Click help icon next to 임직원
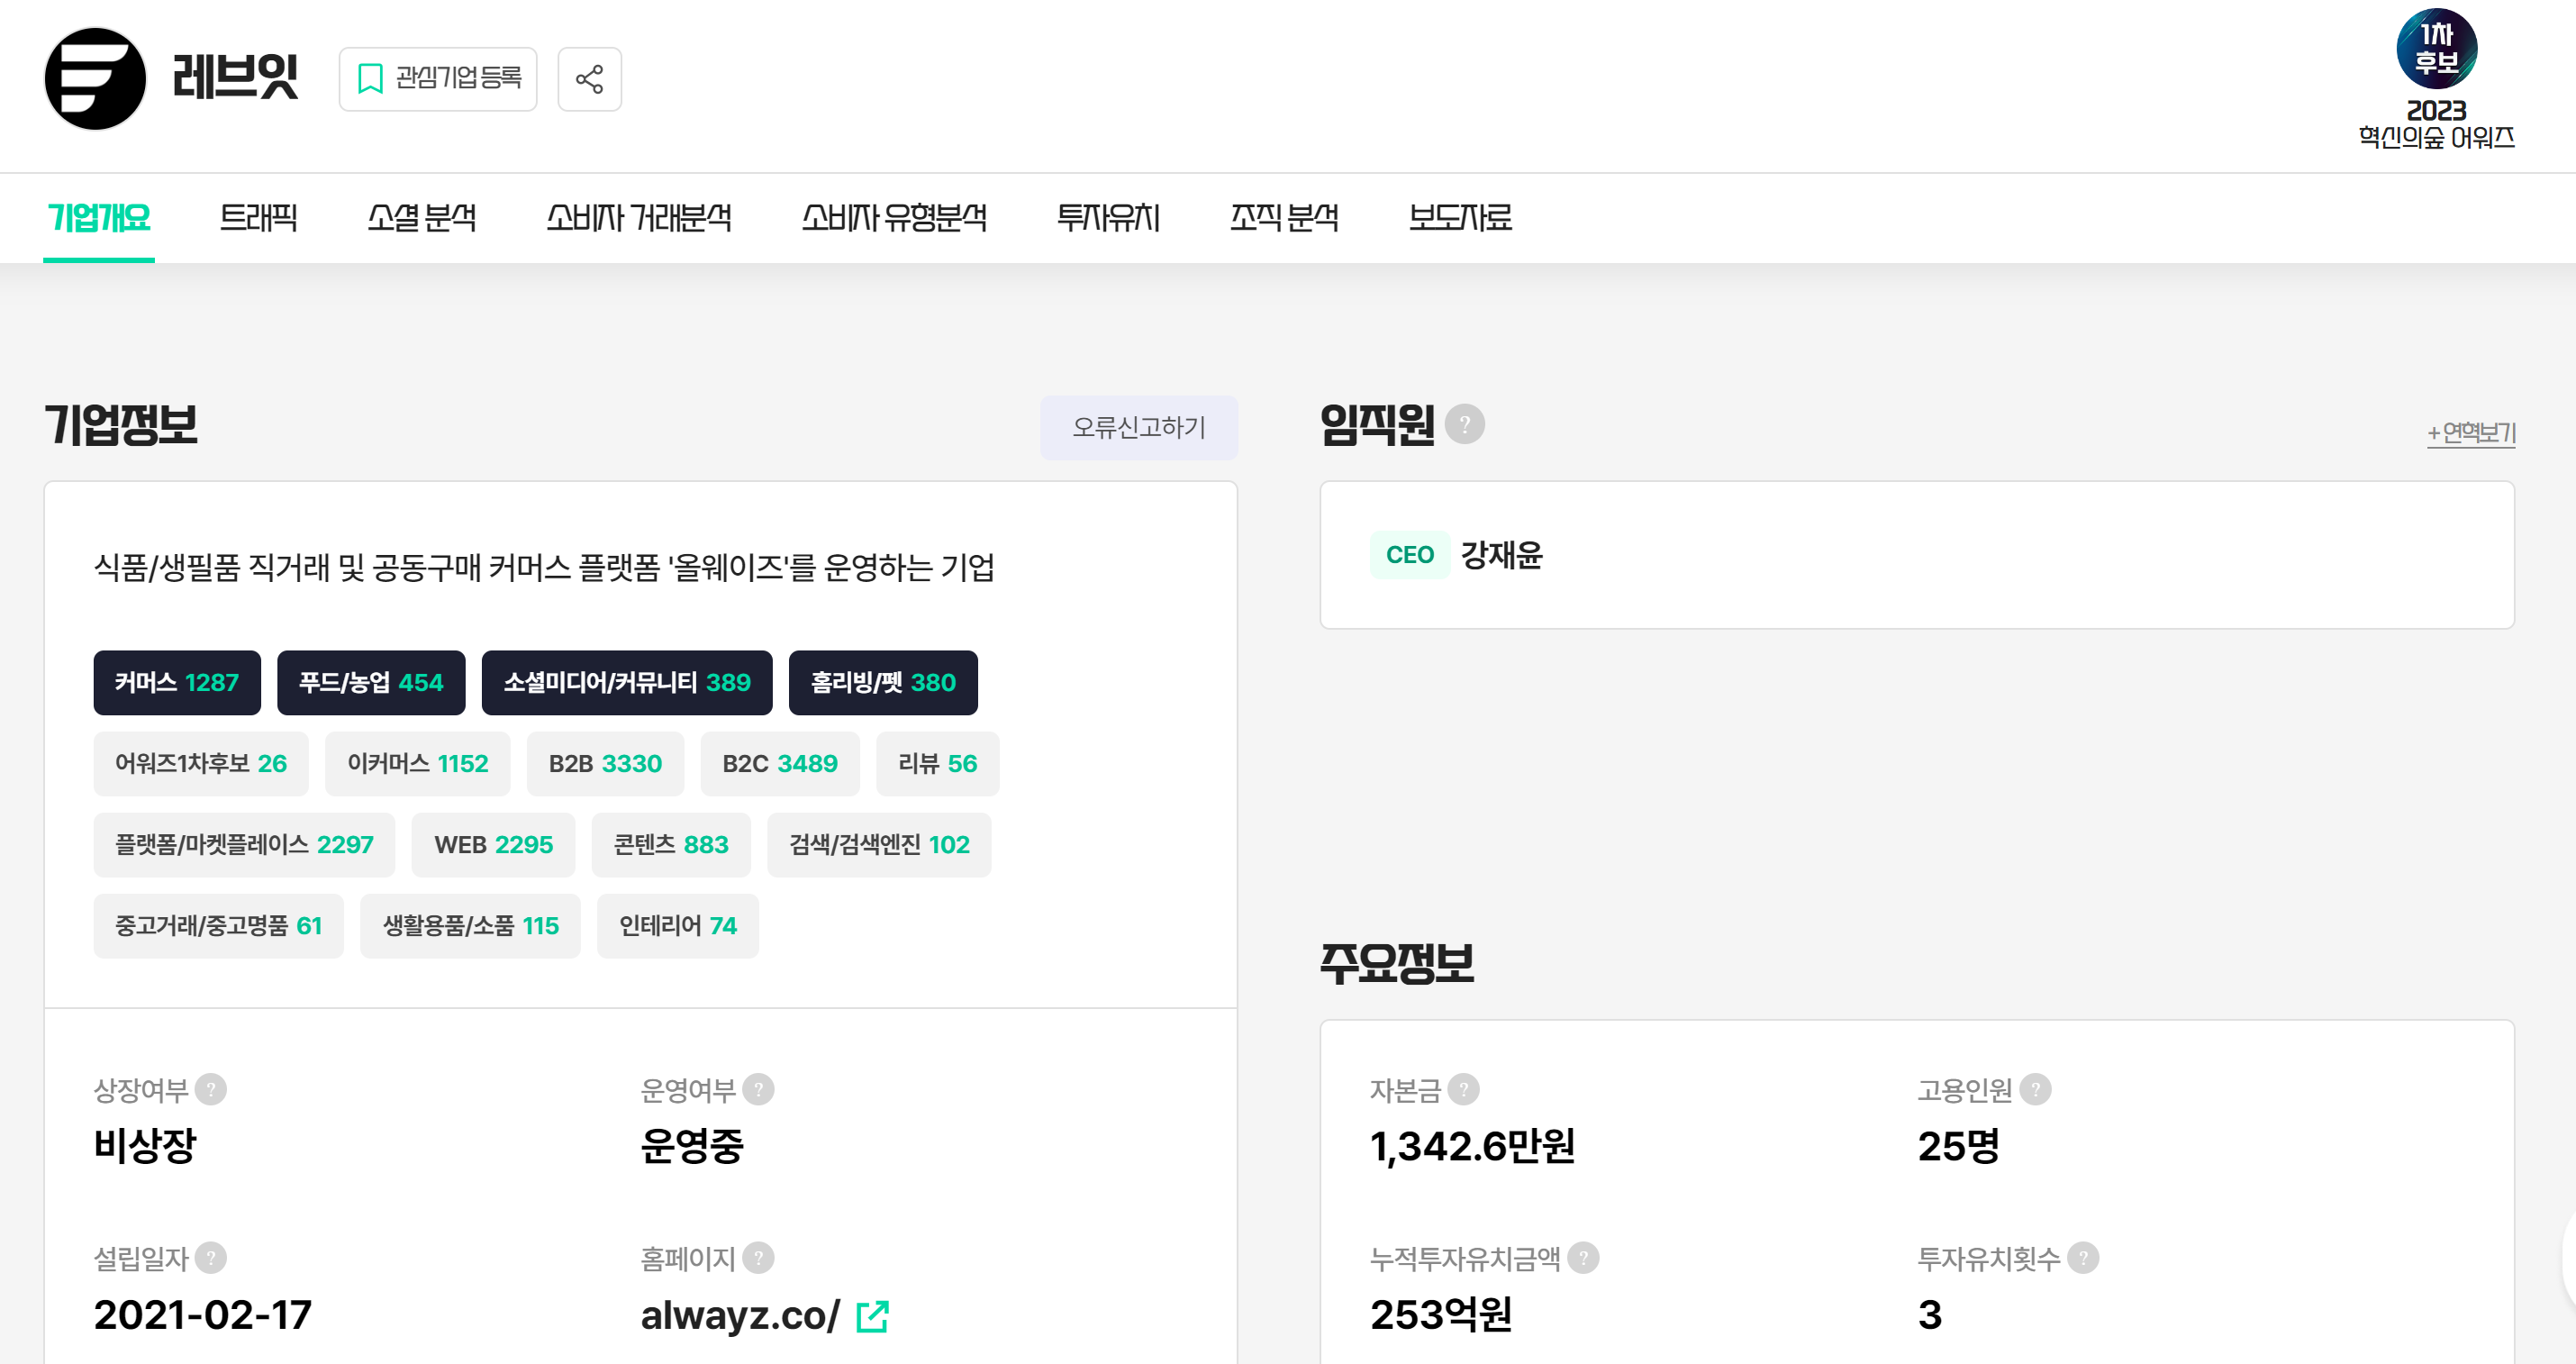This screenshot has height=1364, width=2576. (1464, 424)
